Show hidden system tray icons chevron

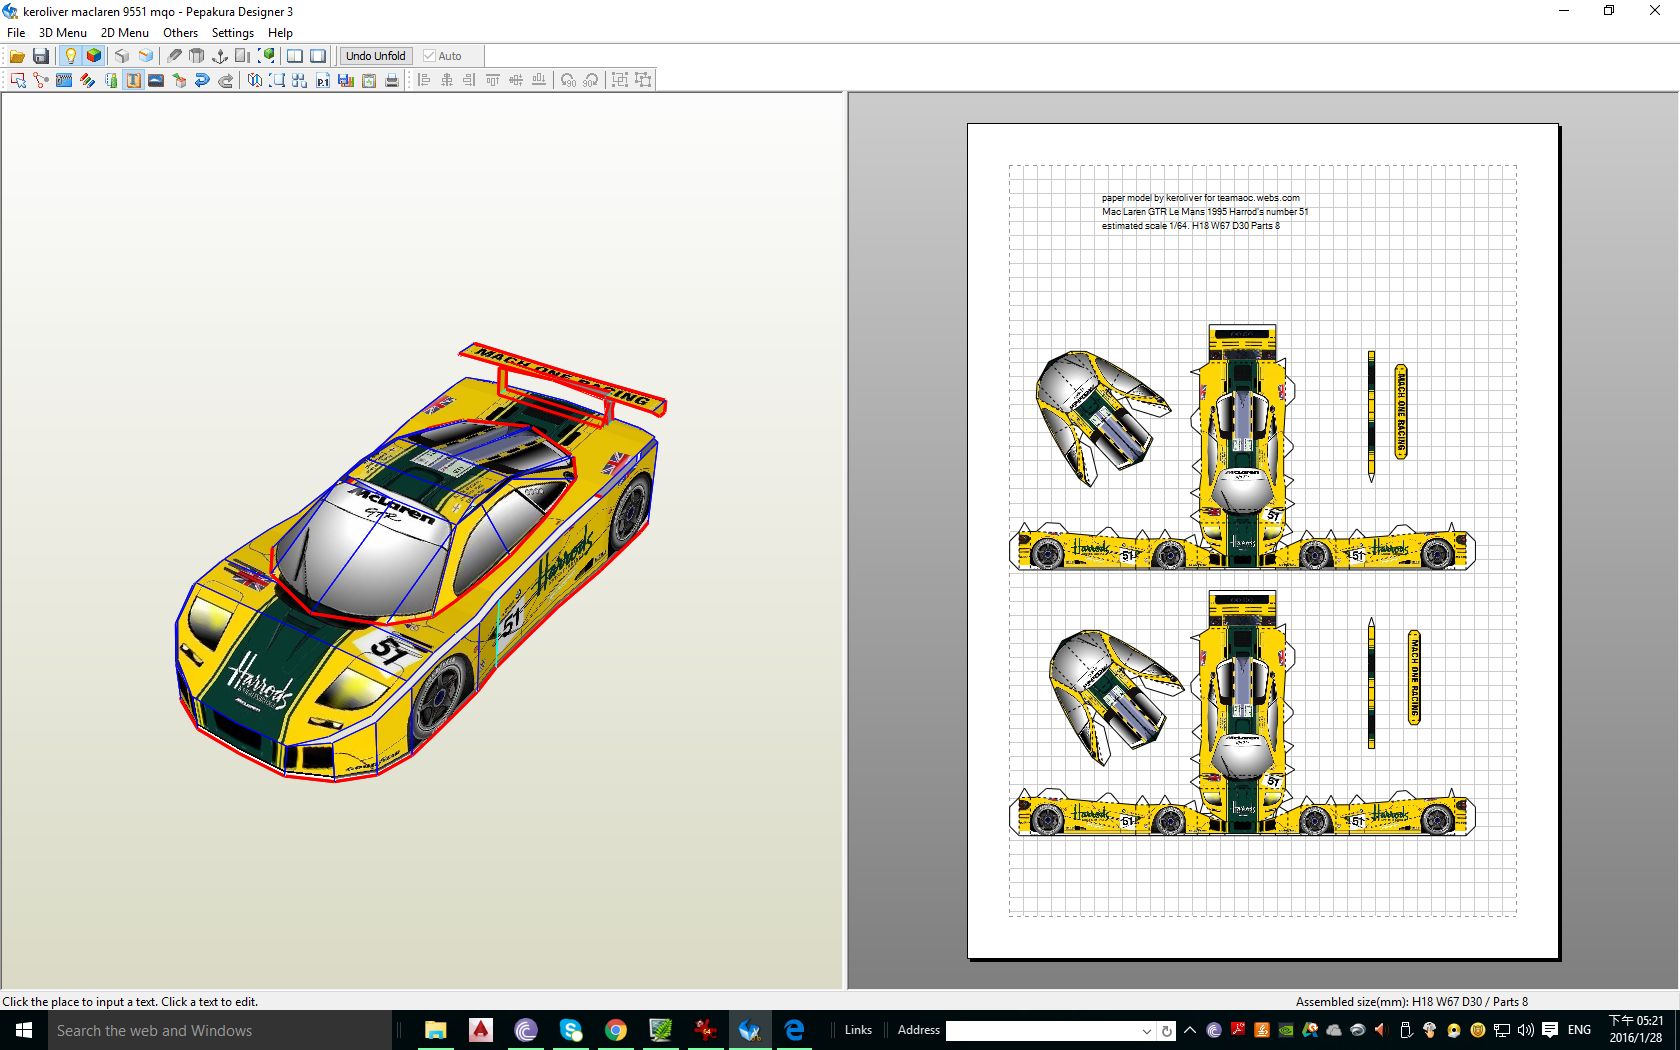coord(1190,1030)
